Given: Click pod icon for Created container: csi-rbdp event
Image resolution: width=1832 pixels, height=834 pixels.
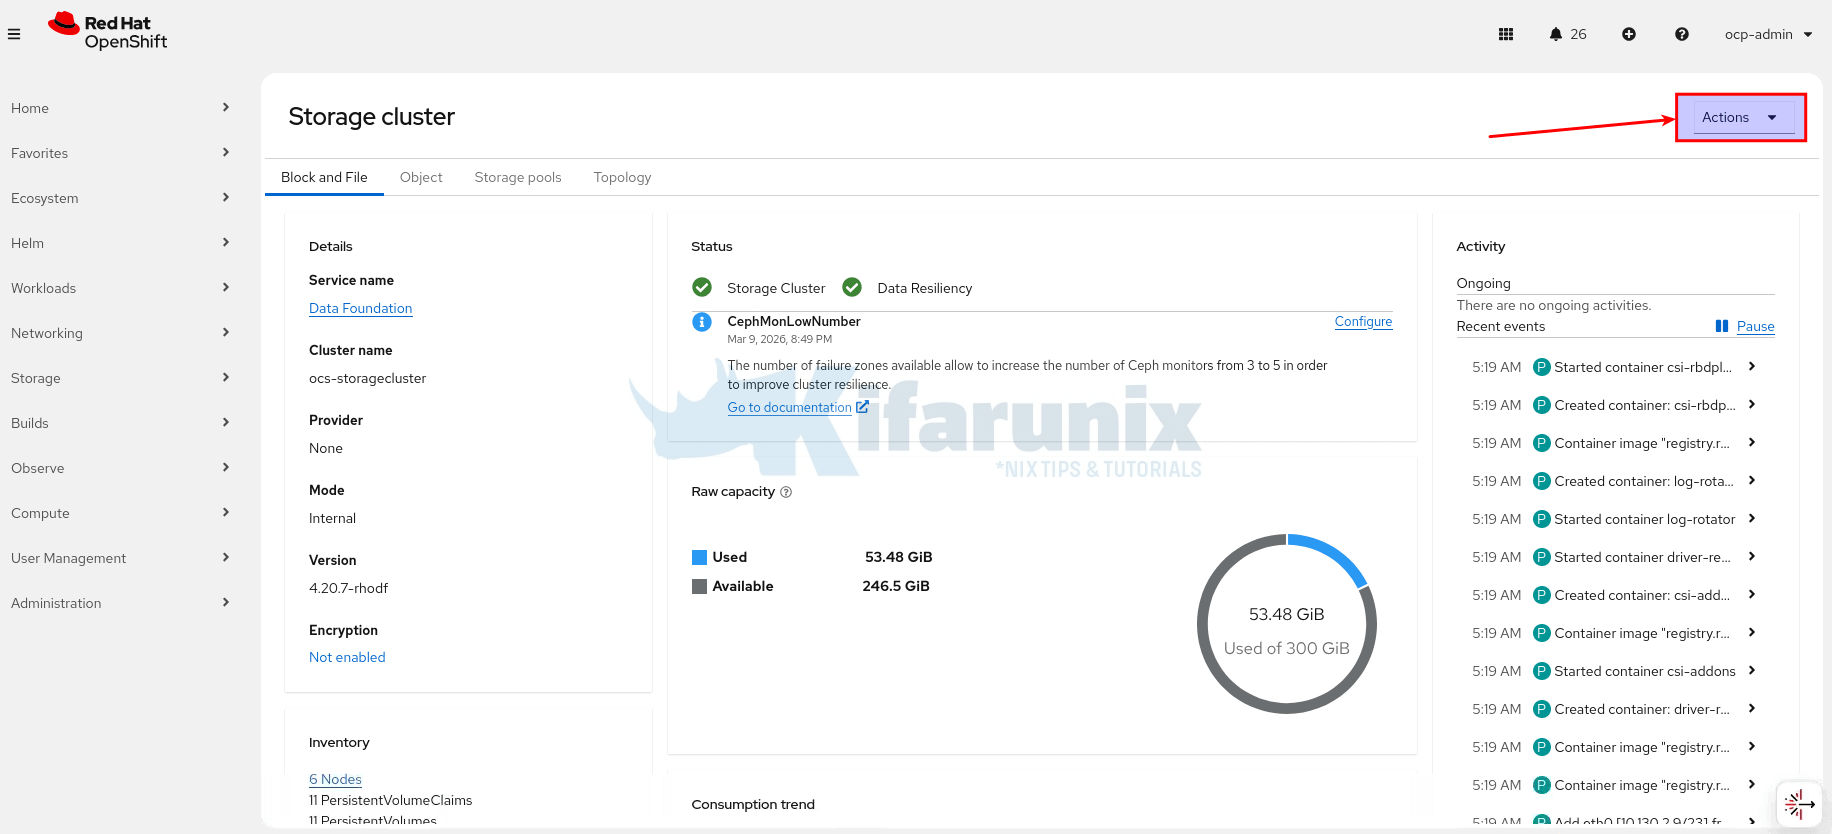Looking at the screenshot, I should click(x=1542, y=405).
